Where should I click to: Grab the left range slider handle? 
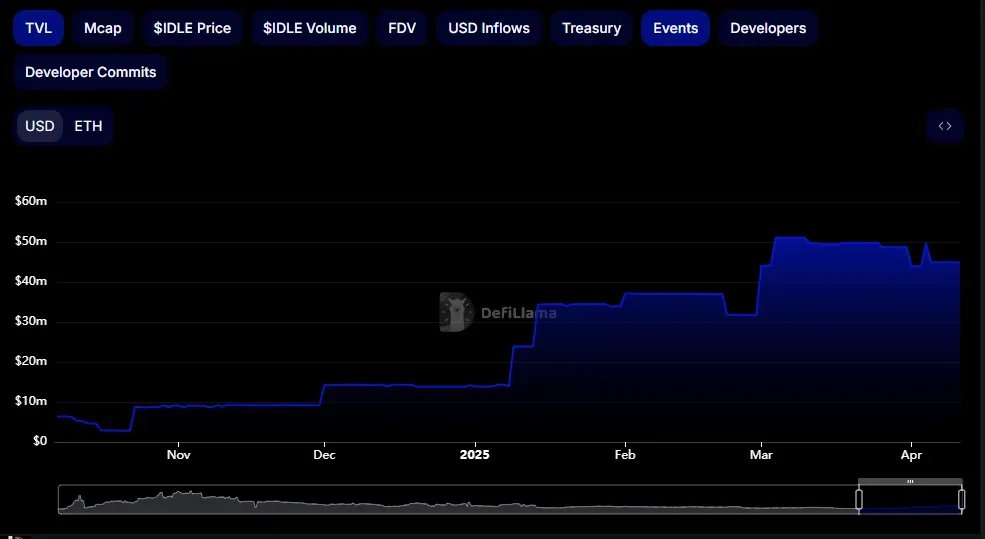(x=859, y=499)
